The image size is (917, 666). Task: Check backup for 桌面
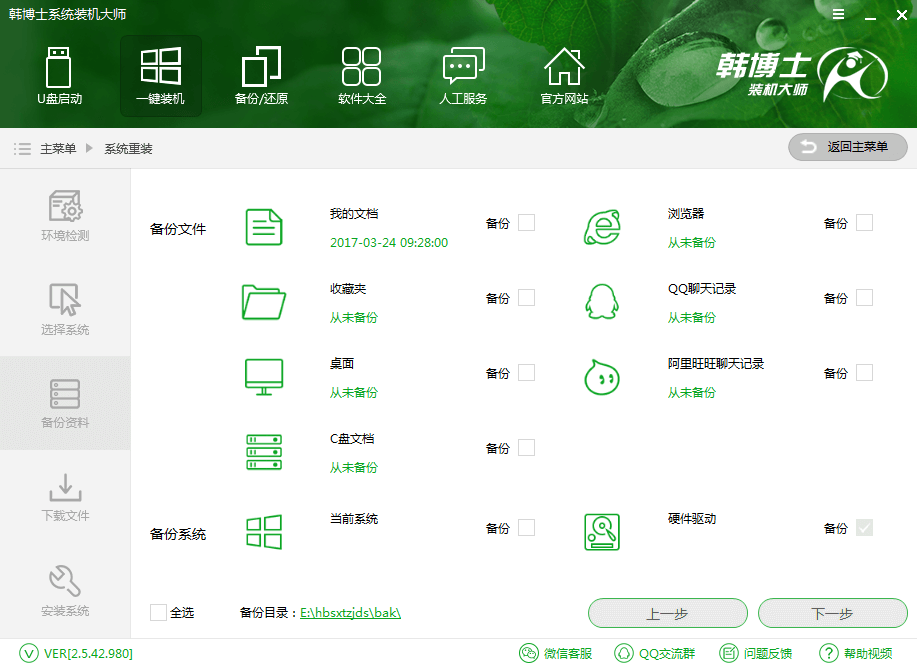pos(526,372)
